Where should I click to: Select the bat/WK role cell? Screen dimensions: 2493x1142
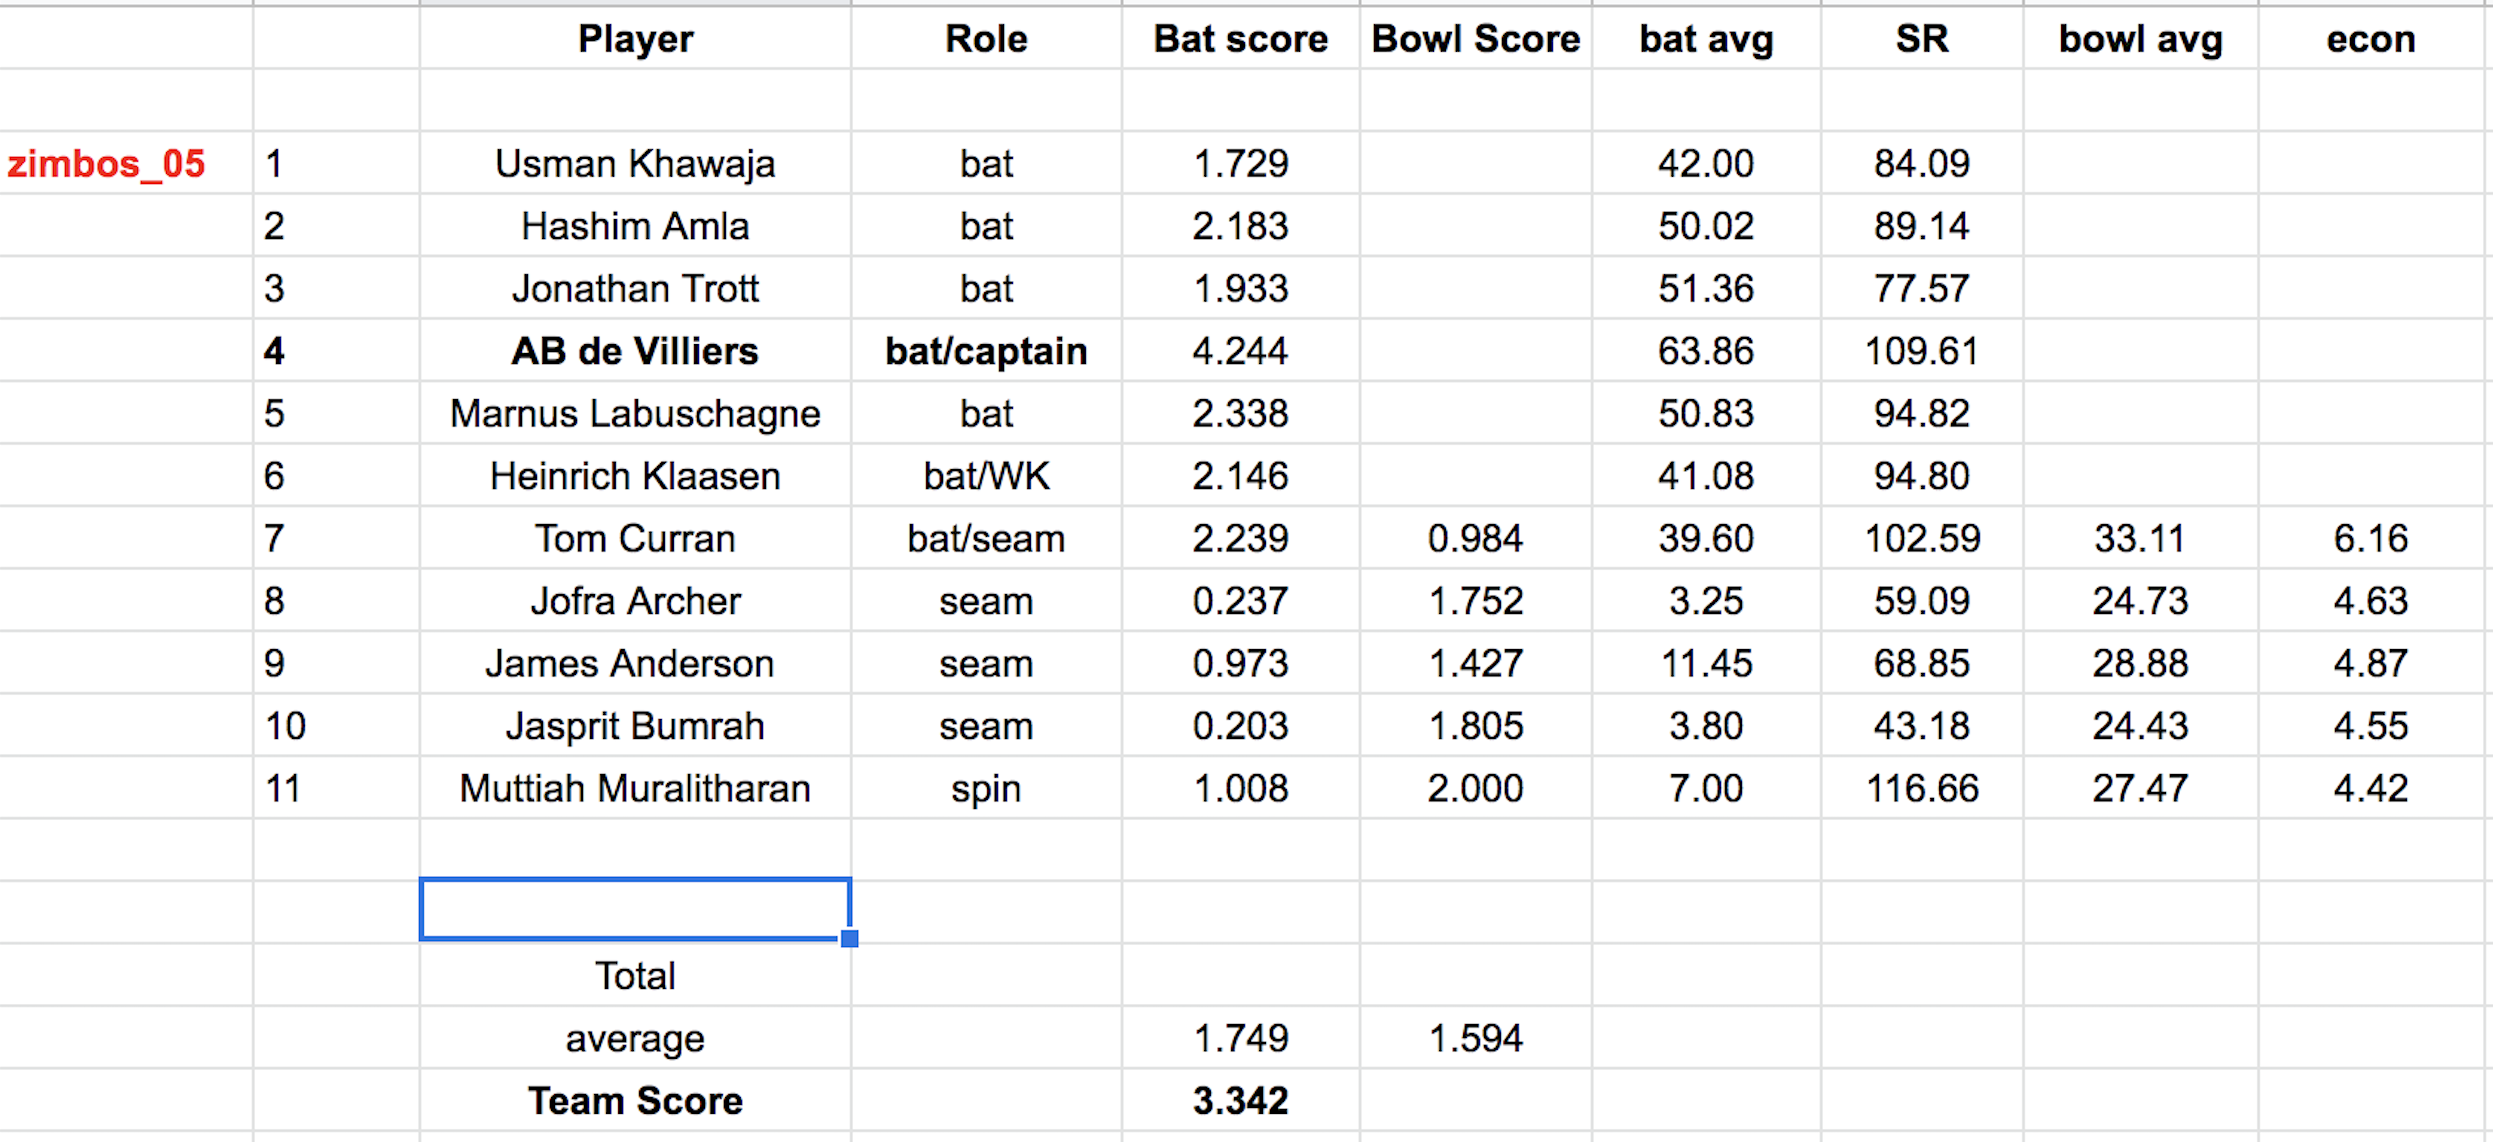(x=986, y=476)
